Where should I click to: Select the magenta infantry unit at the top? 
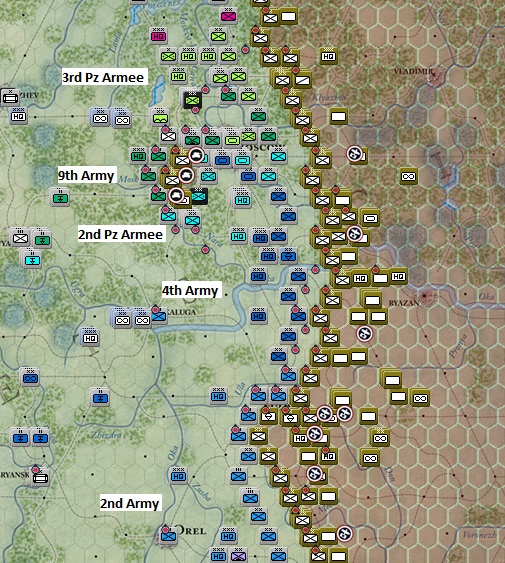228,16
